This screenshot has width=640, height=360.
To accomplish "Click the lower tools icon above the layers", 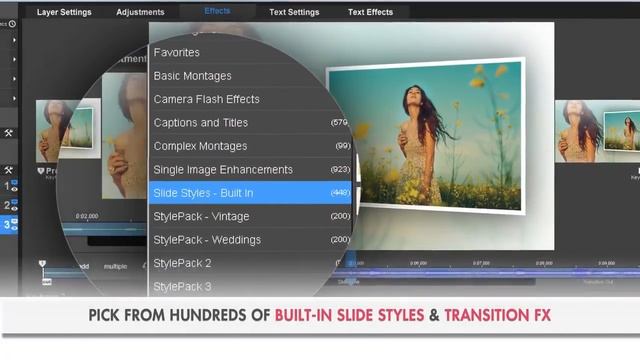I will click(9, 170).
